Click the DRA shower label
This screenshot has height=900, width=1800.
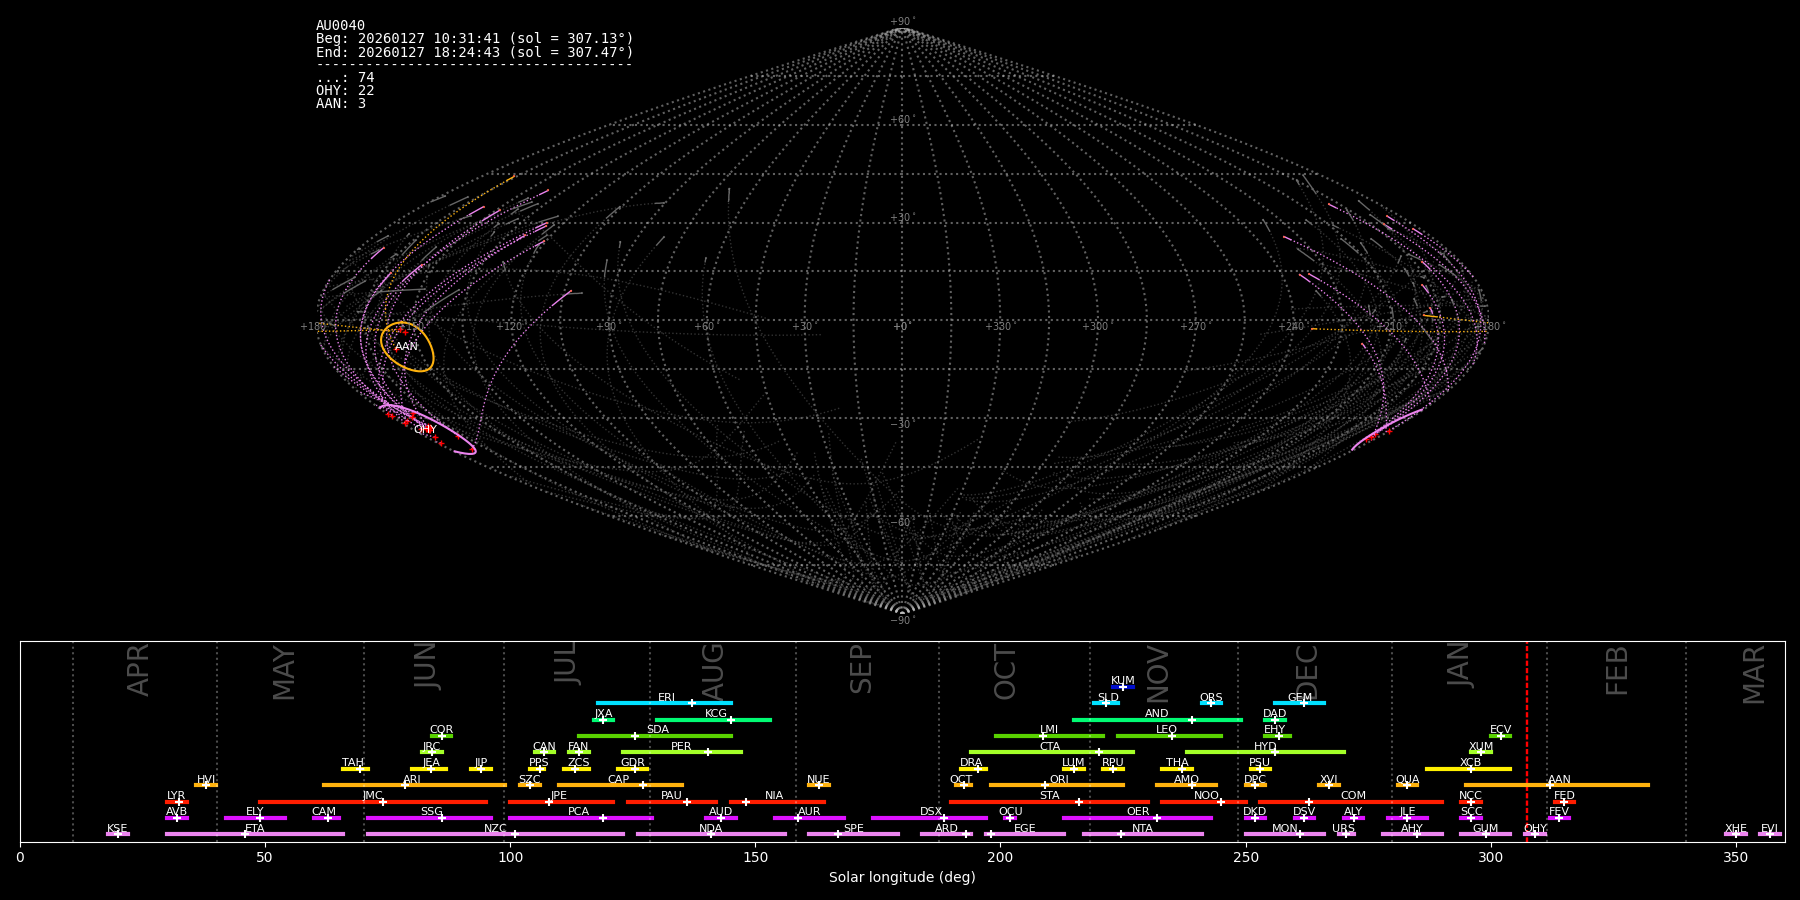coord(971,763)
